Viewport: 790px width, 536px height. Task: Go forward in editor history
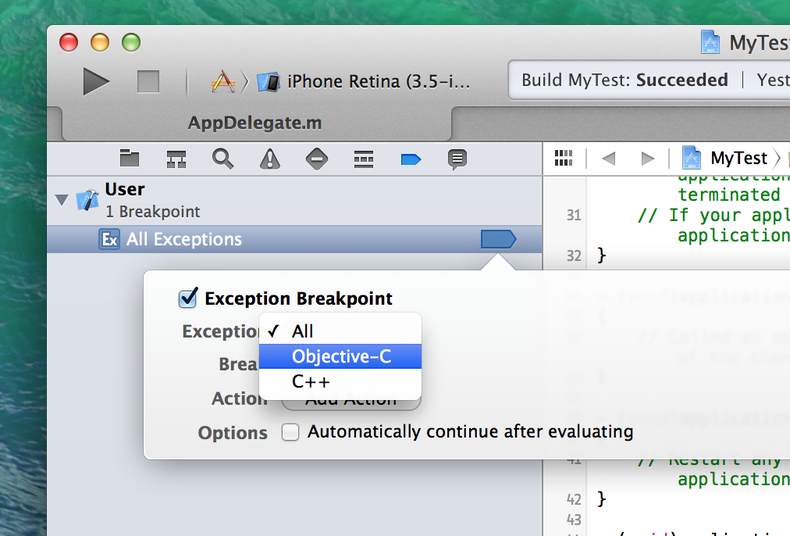point(647,159)
